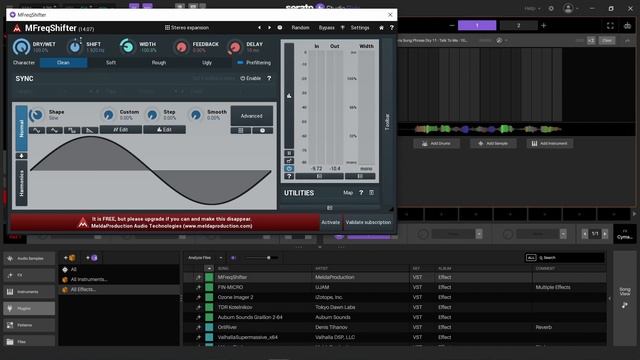640x360 pixels.
Task: Click the Custom knob
Action: tap(109, 115)
